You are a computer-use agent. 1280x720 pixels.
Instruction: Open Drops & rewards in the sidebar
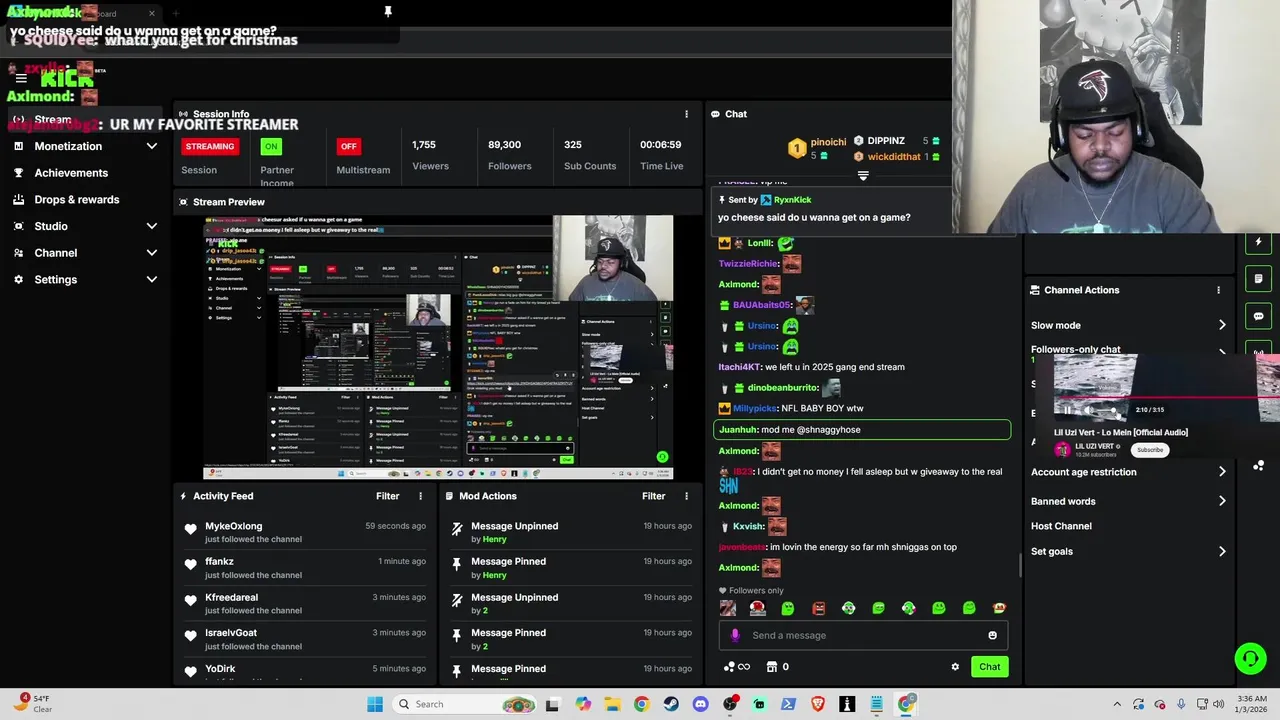tap(77, 199)
